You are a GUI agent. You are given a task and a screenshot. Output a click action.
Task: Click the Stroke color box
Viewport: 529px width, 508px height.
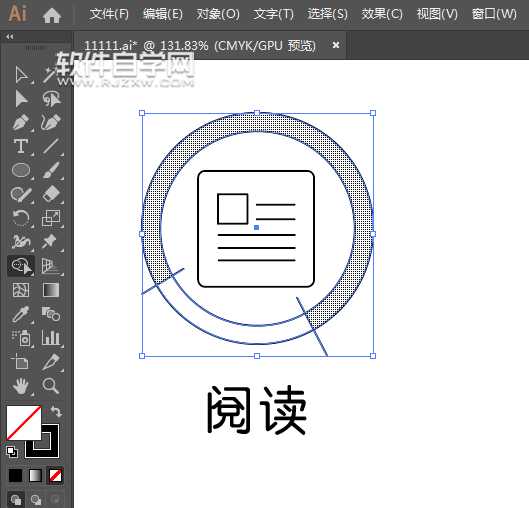click(x=51, y=449)
